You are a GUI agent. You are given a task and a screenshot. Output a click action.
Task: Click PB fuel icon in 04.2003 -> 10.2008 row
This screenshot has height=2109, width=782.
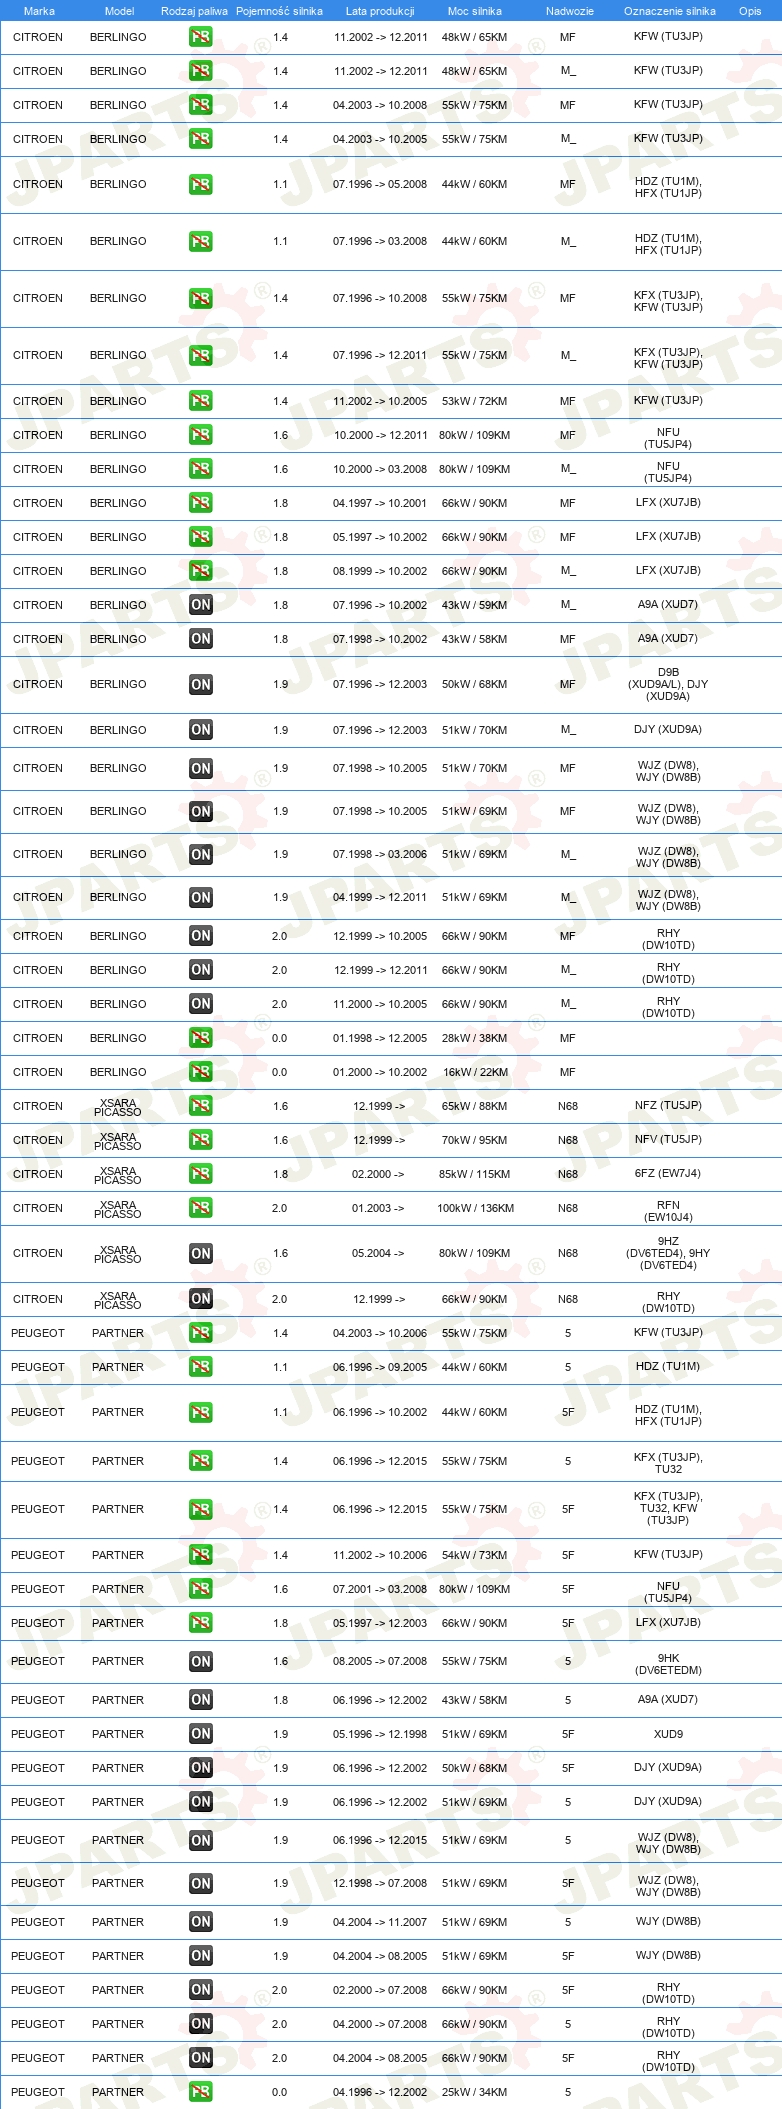point(201,105)
